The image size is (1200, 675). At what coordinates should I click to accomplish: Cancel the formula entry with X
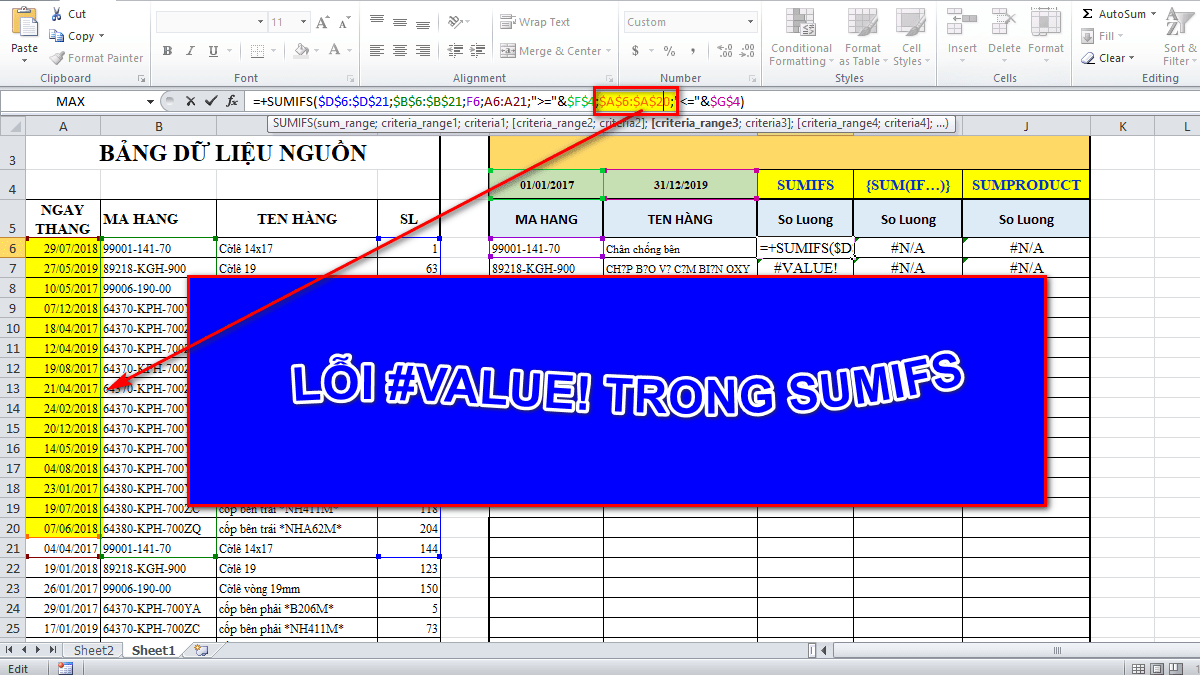point(189,101)
